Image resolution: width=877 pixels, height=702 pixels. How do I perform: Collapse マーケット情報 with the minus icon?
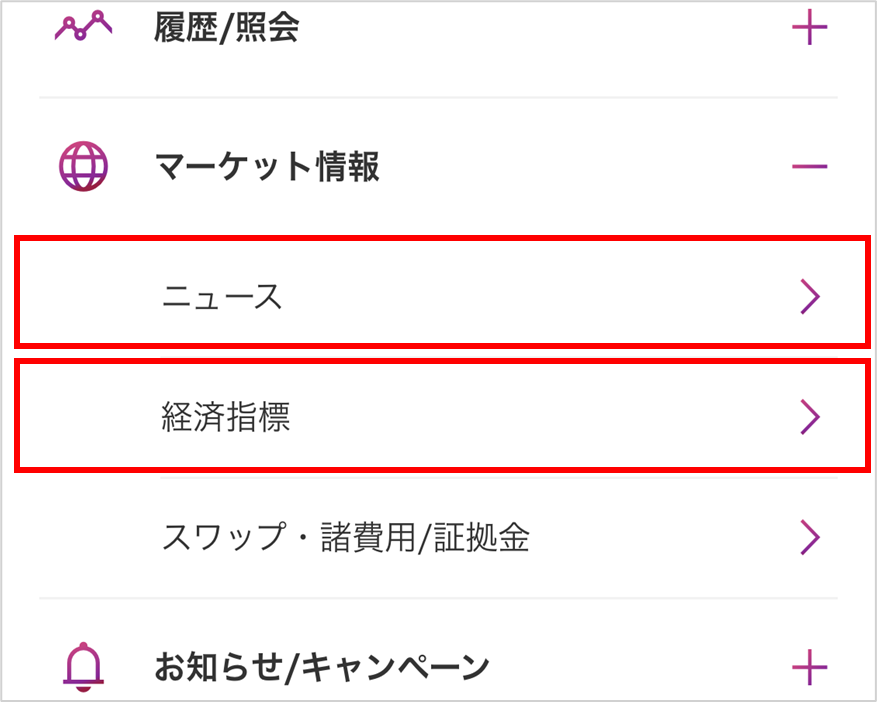tap(809, 166)
